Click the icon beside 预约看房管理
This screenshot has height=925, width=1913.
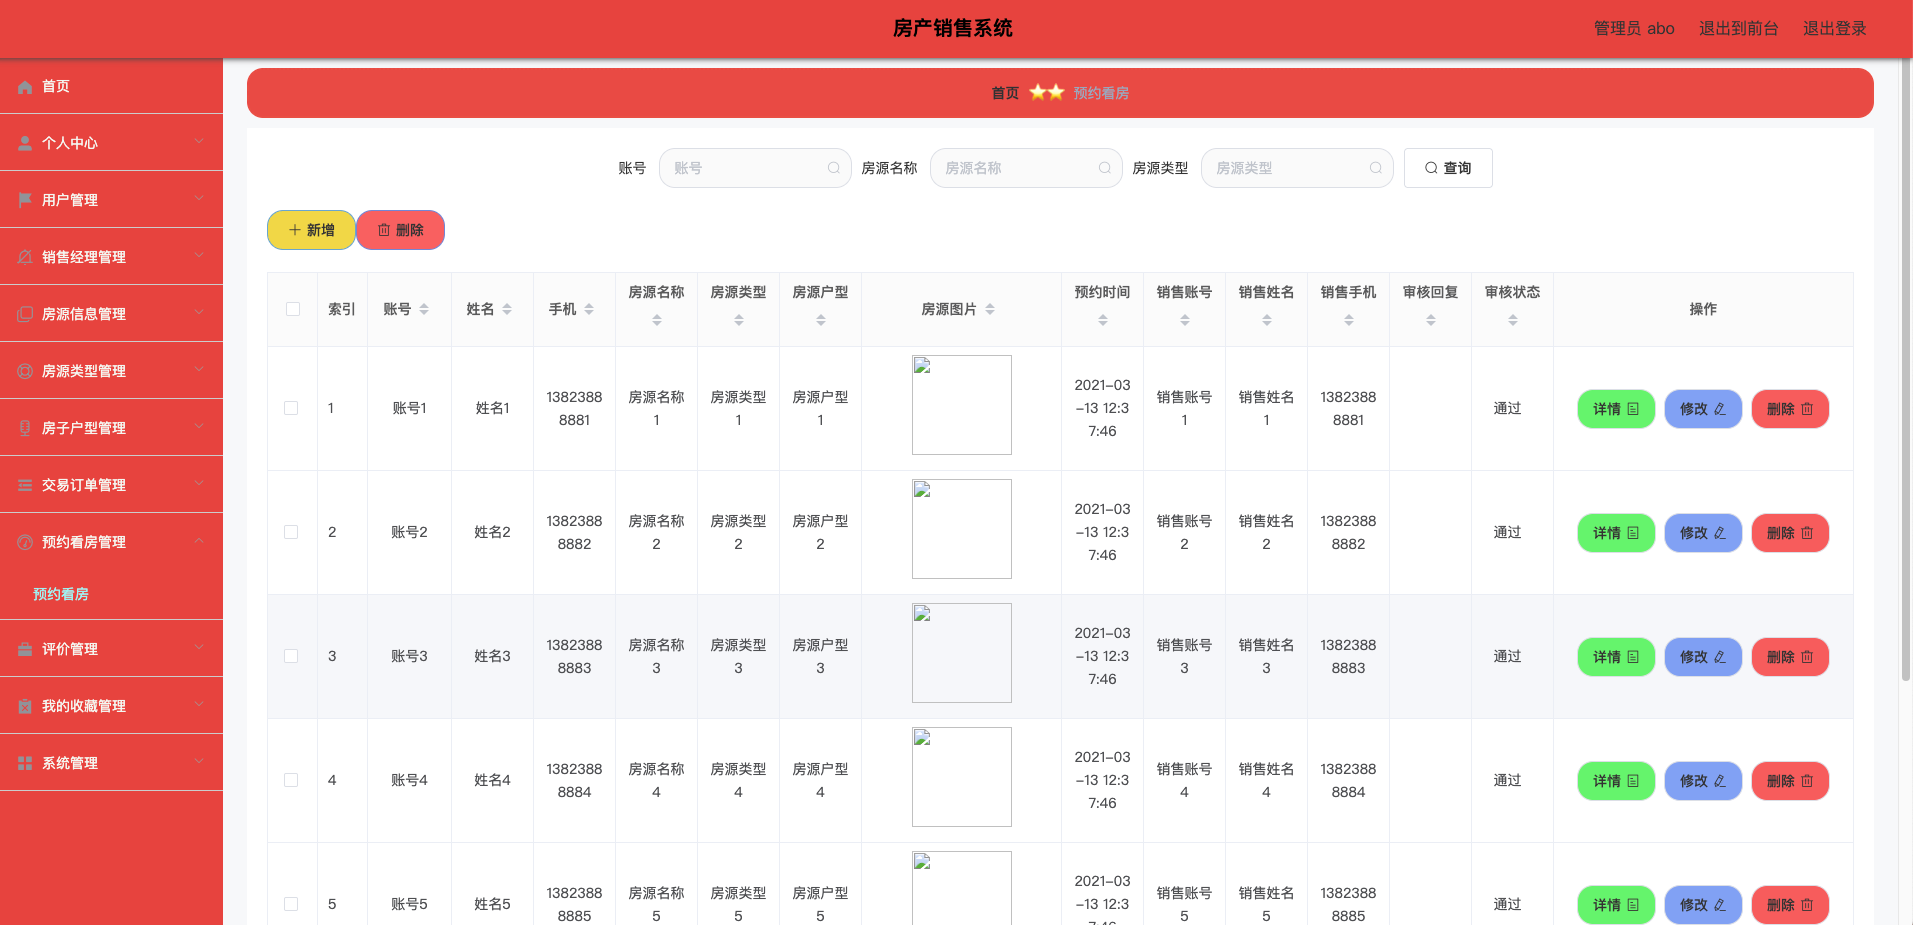[x=25, y=543]
